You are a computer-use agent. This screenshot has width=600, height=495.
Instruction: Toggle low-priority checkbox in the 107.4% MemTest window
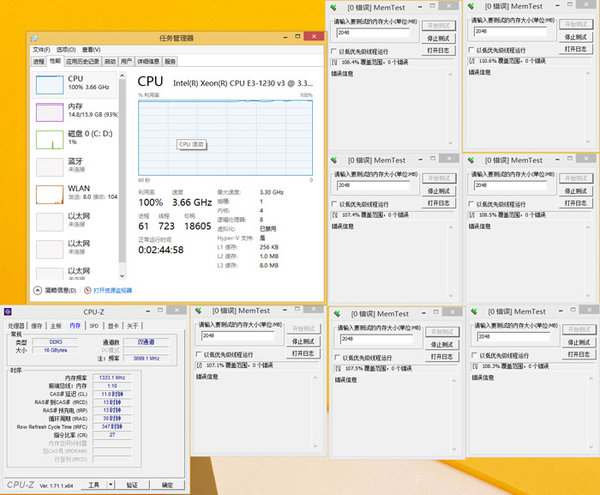[x=334, y=204]
